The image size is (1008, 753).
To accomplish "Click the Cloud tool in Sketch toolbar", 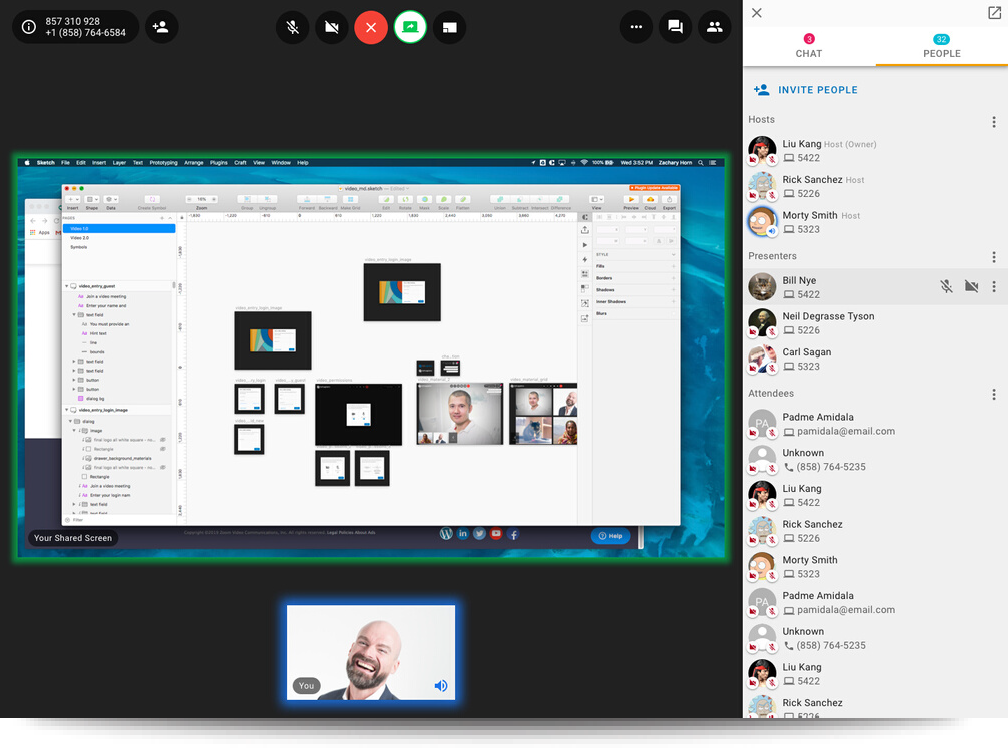I will point(651,203).
